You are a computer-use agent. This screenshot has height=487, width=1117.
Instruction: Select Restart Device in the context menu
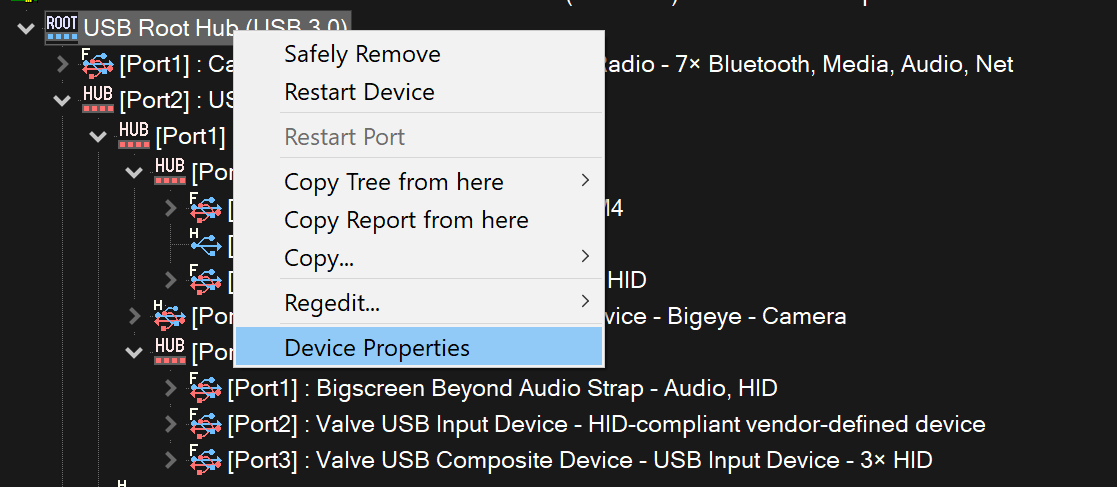tap(359, 92)
